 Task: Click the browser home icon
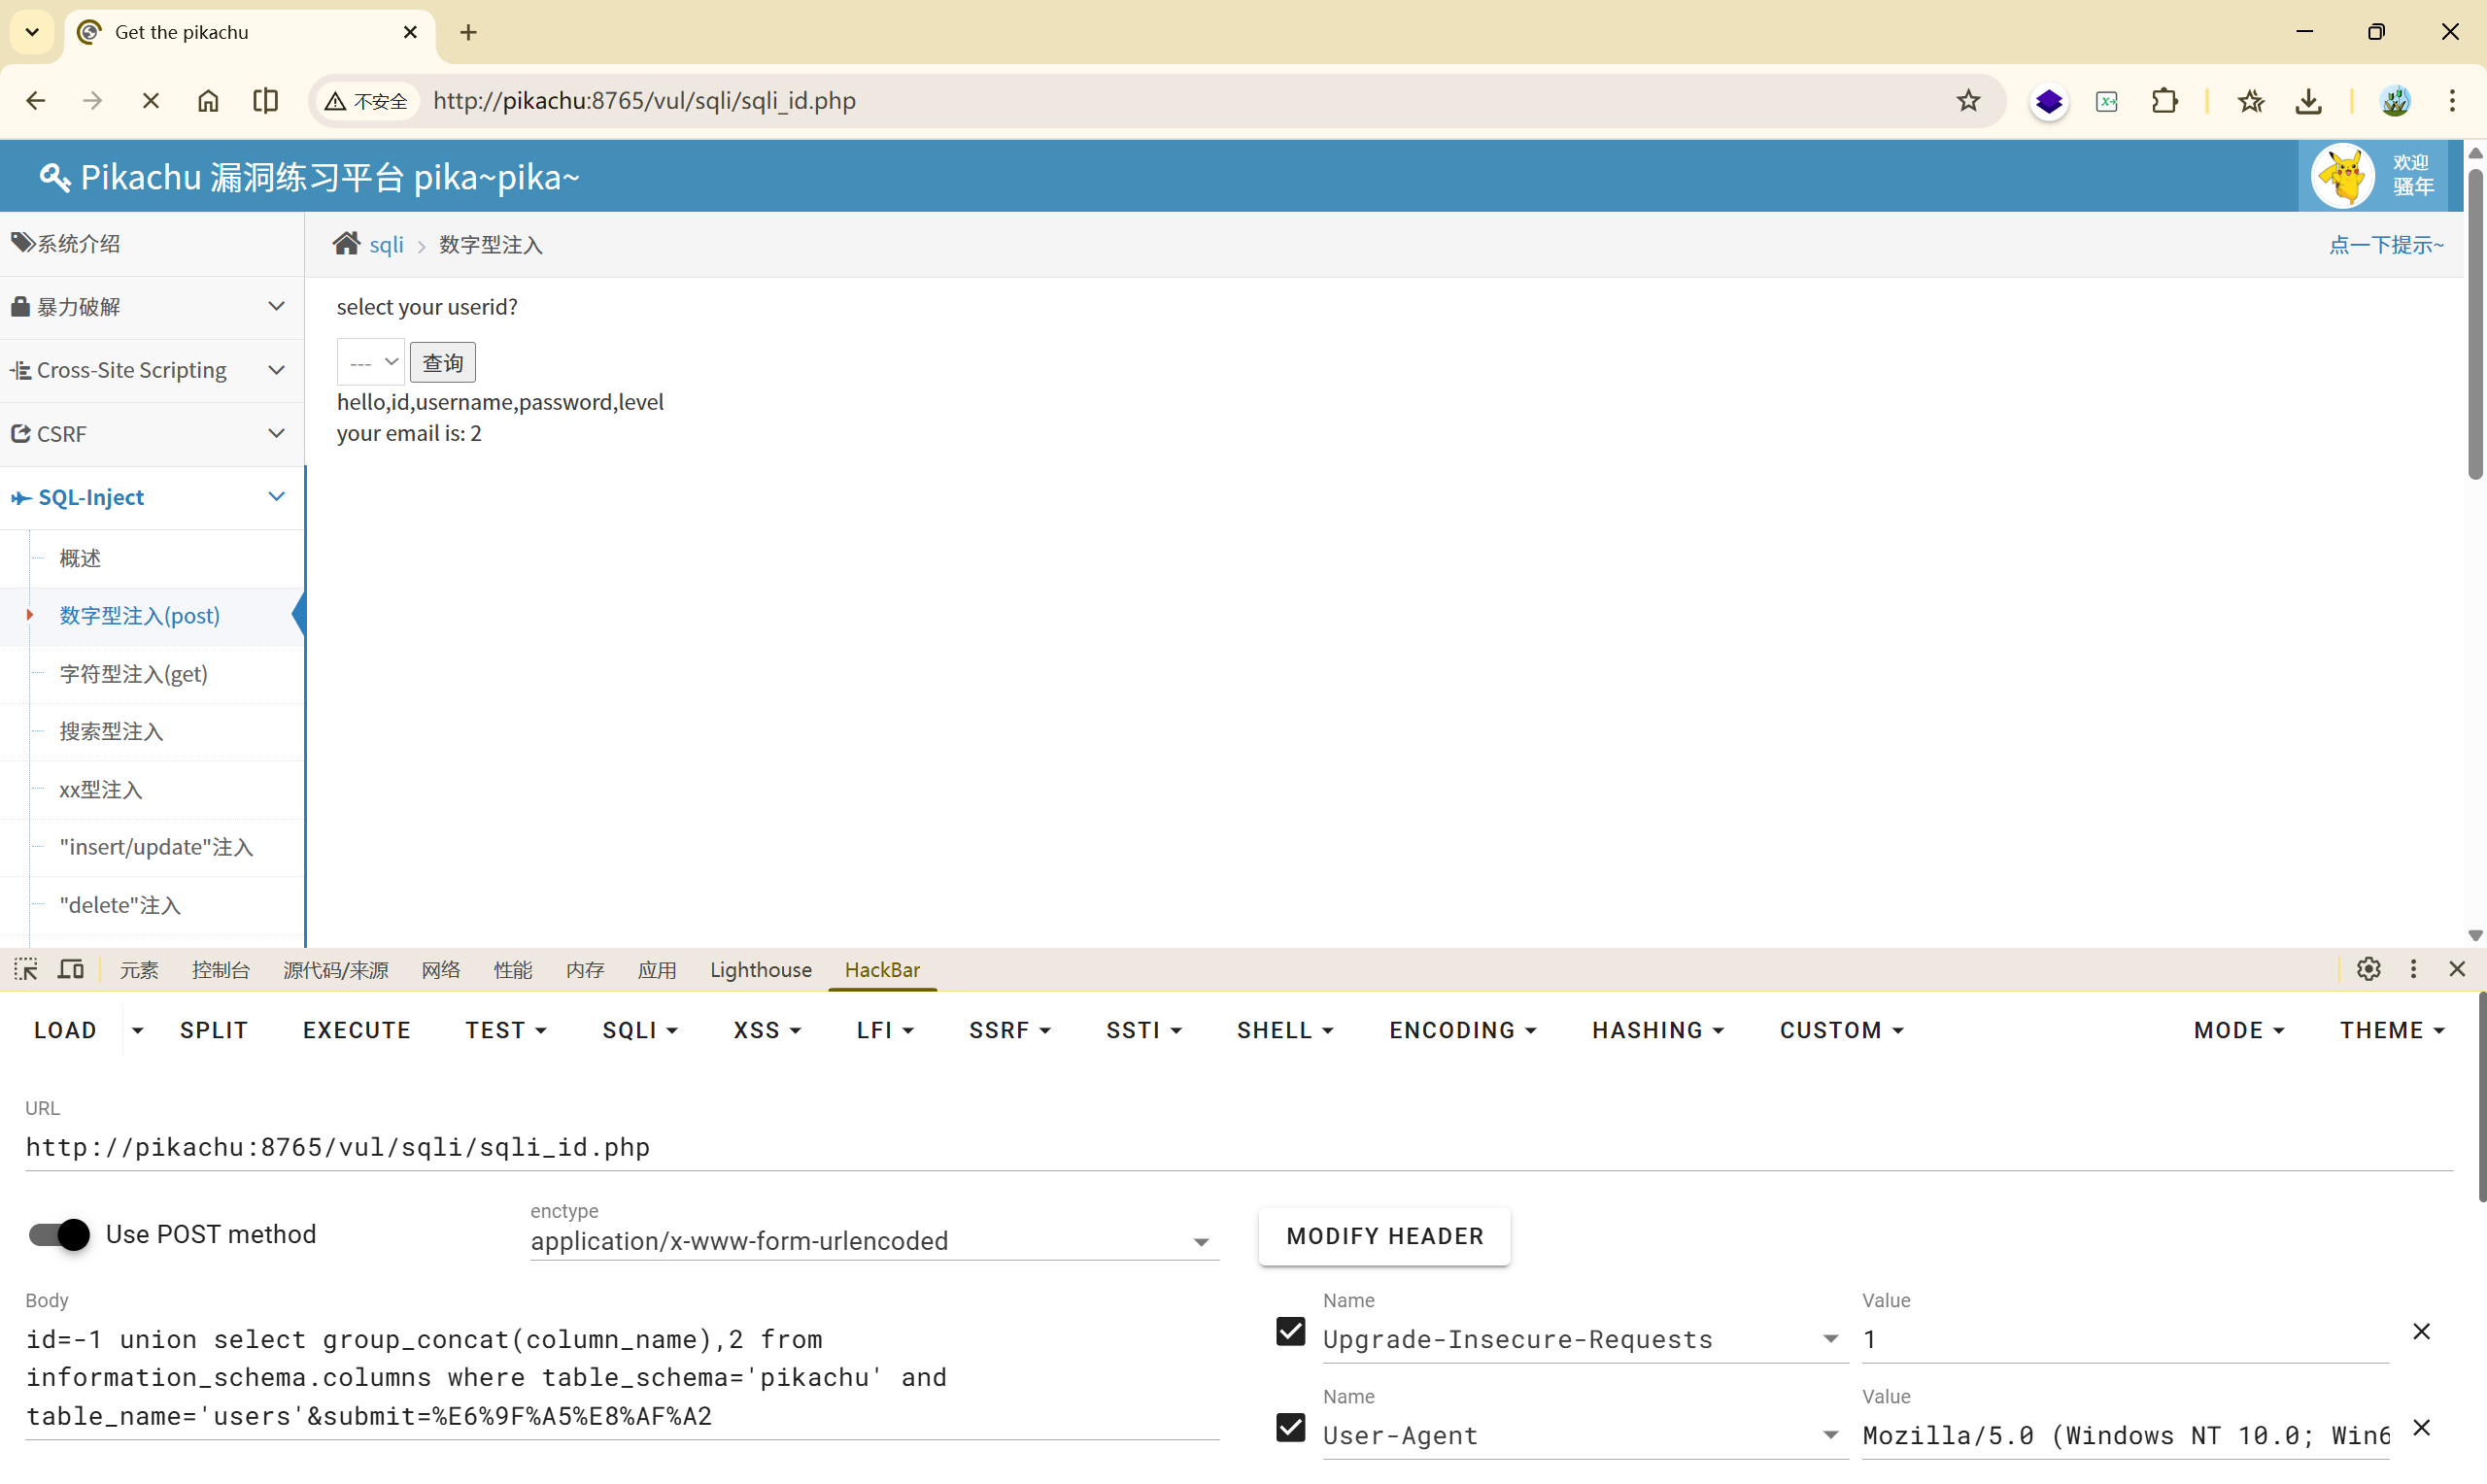208,101
